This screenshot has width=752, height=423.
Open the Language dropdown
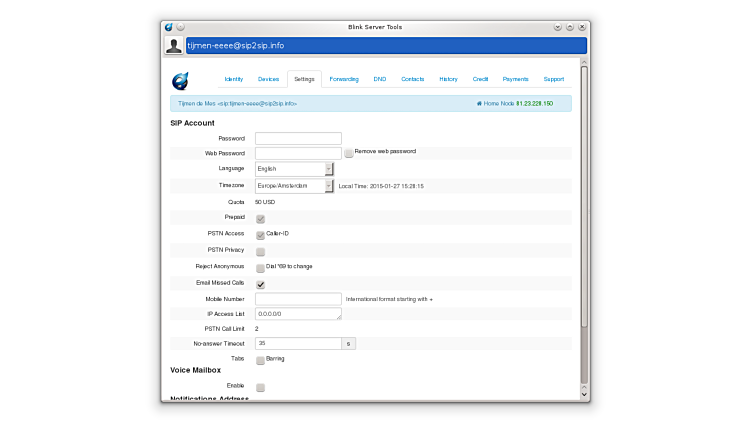tap(294, 169)
